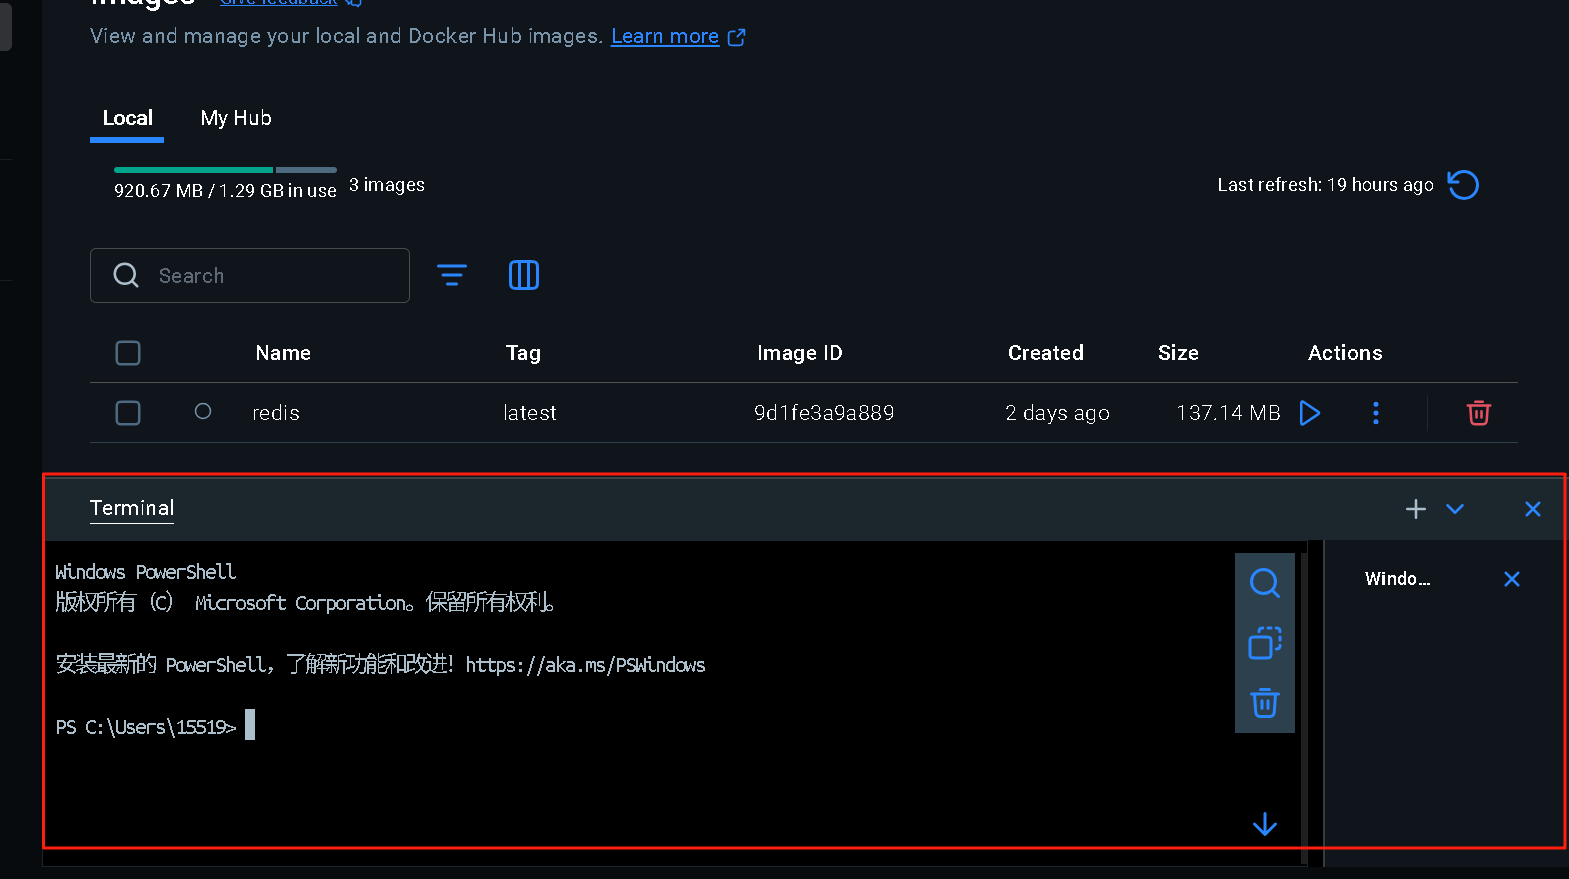Search within terminal output

[x=1264, y=582]
